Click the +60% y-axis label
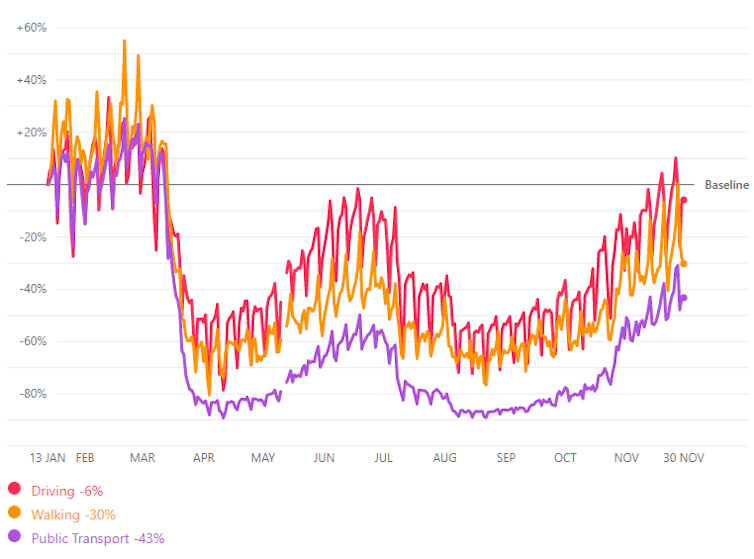 [31, 28]
